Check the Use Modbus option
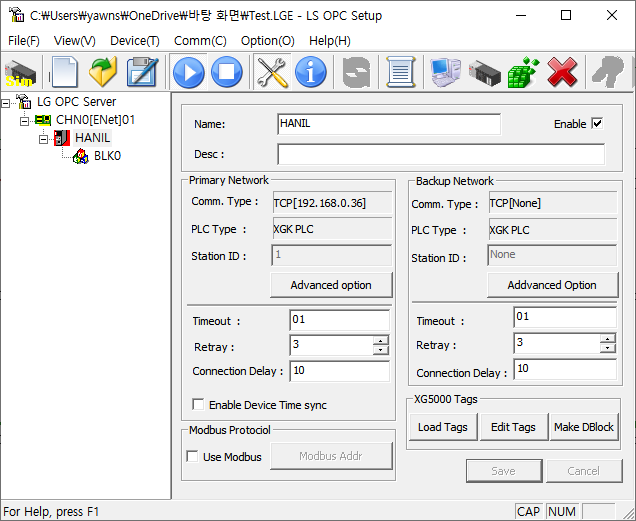Image resolution: width=636 pixels, height=521 pixels. coord(192,456)
